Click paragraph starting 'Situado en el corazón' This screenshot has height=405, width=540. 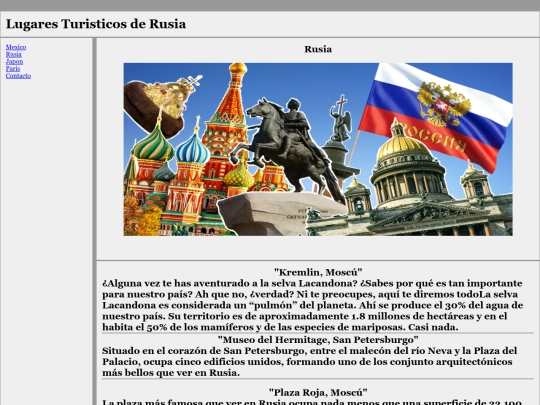tap(310, 362)
